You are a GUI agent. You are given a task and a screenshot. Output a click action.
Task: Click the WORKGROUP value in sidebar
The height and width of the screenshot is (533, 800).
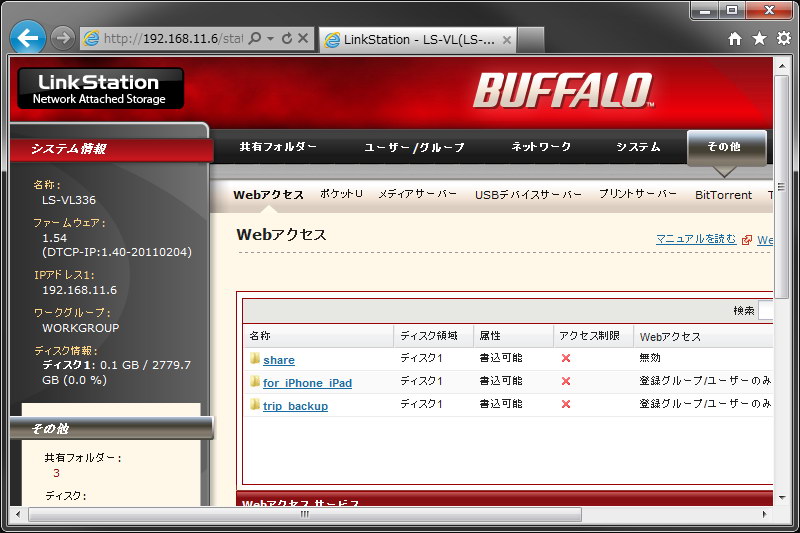tap(81, 328)
